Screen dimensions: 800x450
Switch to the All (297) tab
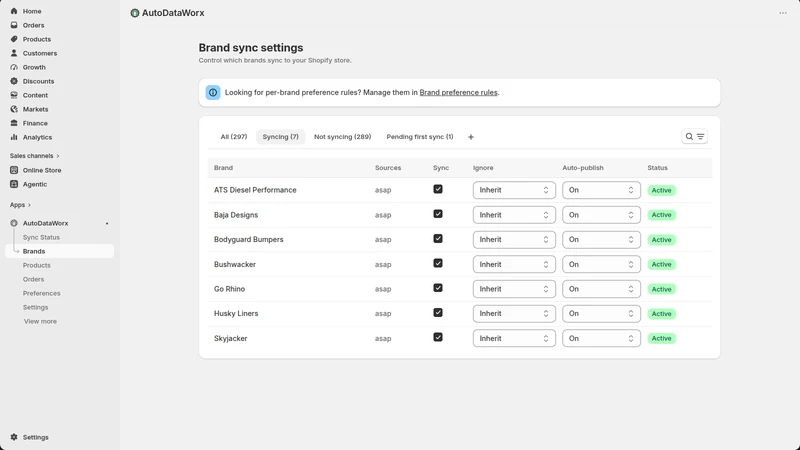coord(234,137)
